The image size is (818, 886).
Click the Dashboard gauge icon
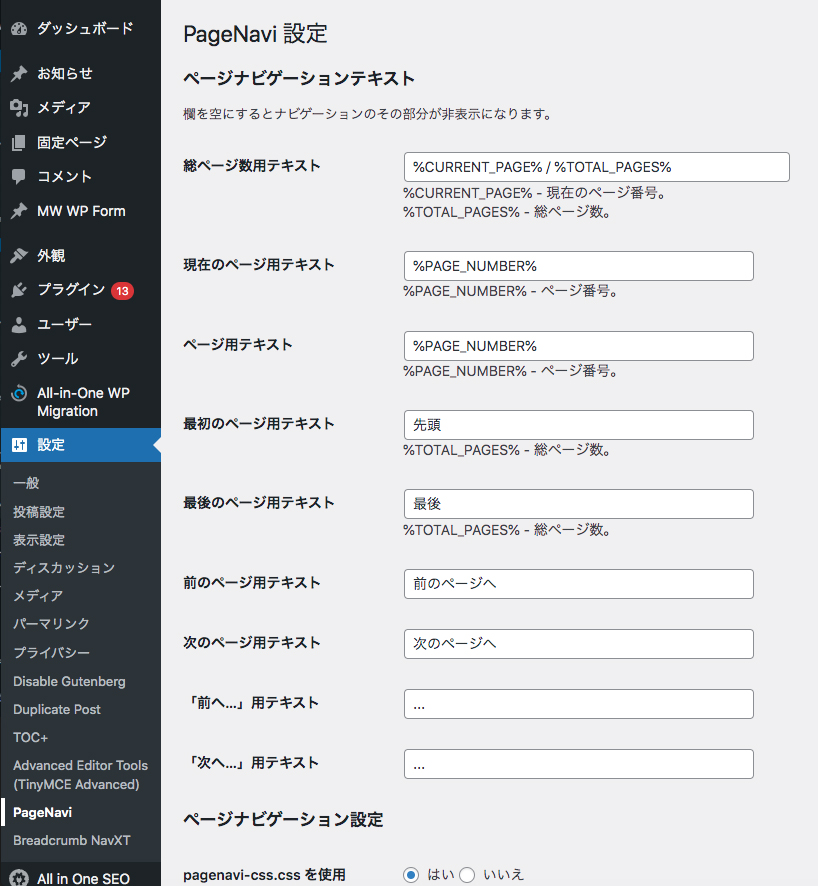coord(19,29)
